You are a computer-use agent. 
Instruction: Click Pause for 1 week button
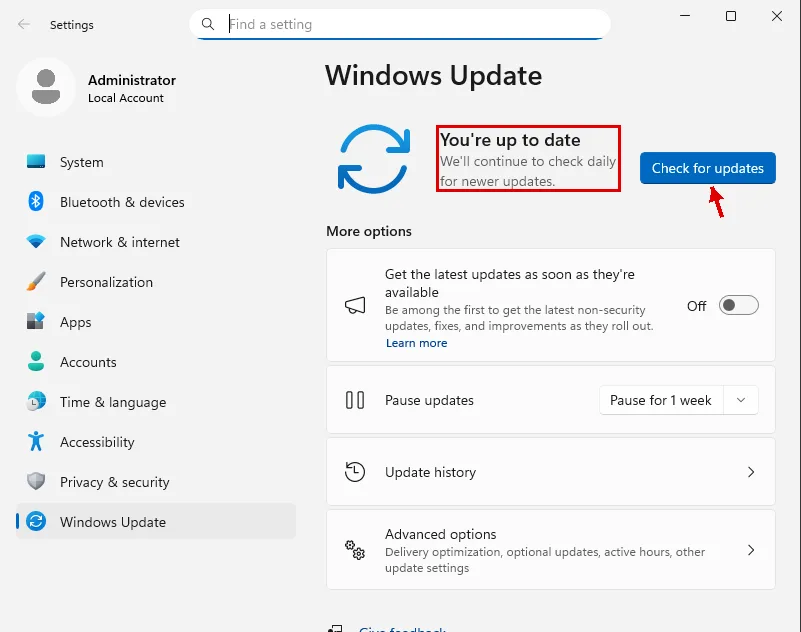661,400
